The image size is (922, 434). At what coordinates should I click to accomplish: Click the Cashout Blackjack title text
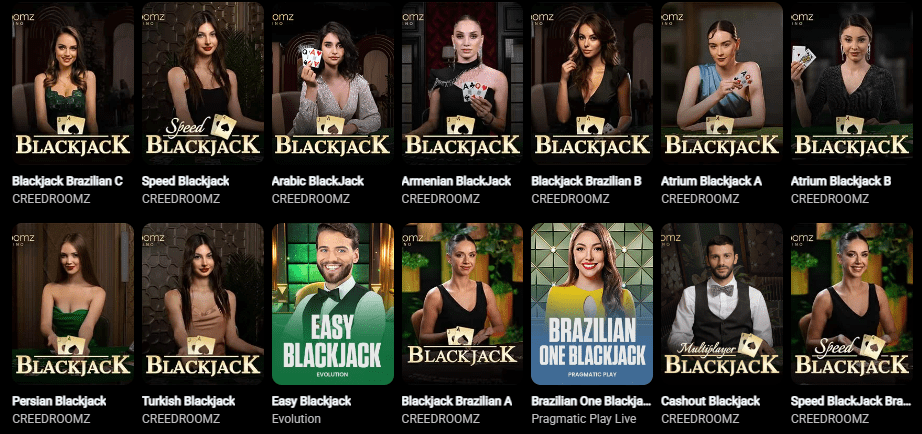710,401
